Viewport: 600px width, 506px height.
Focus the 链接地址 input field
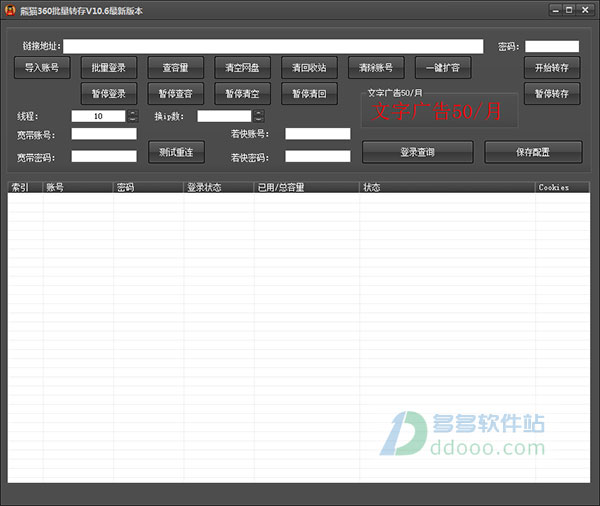273,46
